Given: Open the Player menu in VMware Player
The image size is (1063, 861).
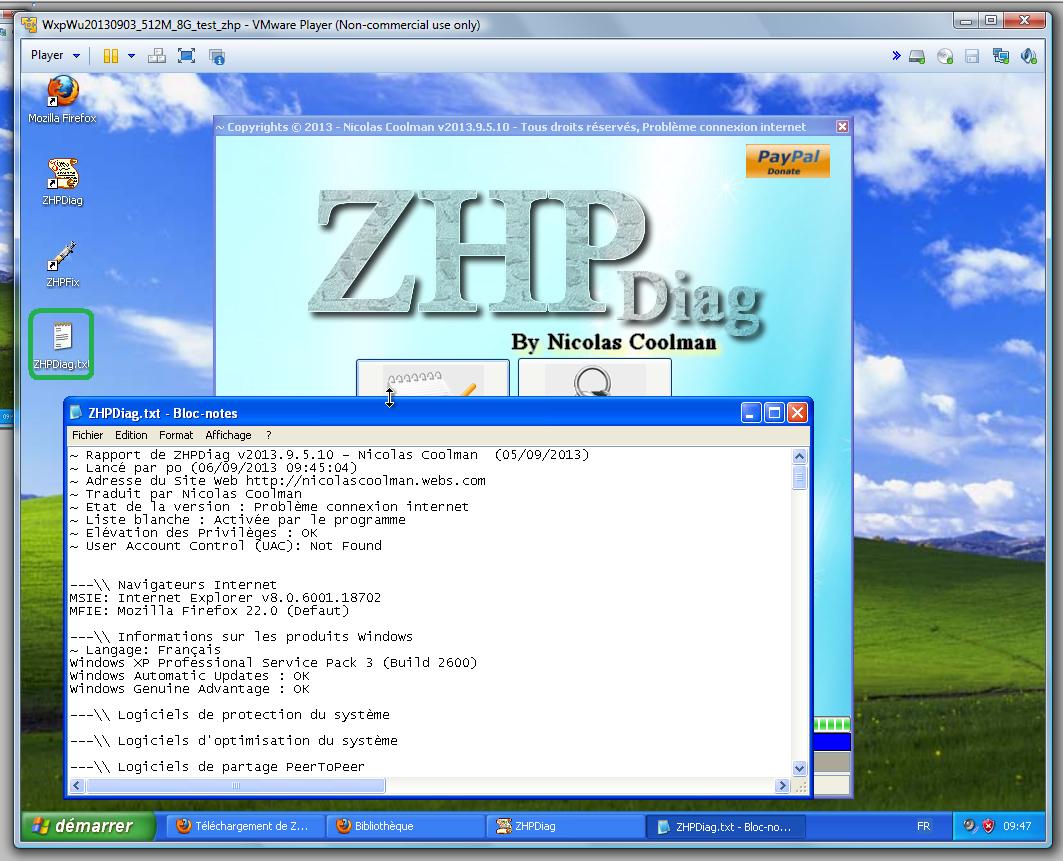Looking at the screenshot, I should pyautogui.click(x=55, y=56).
